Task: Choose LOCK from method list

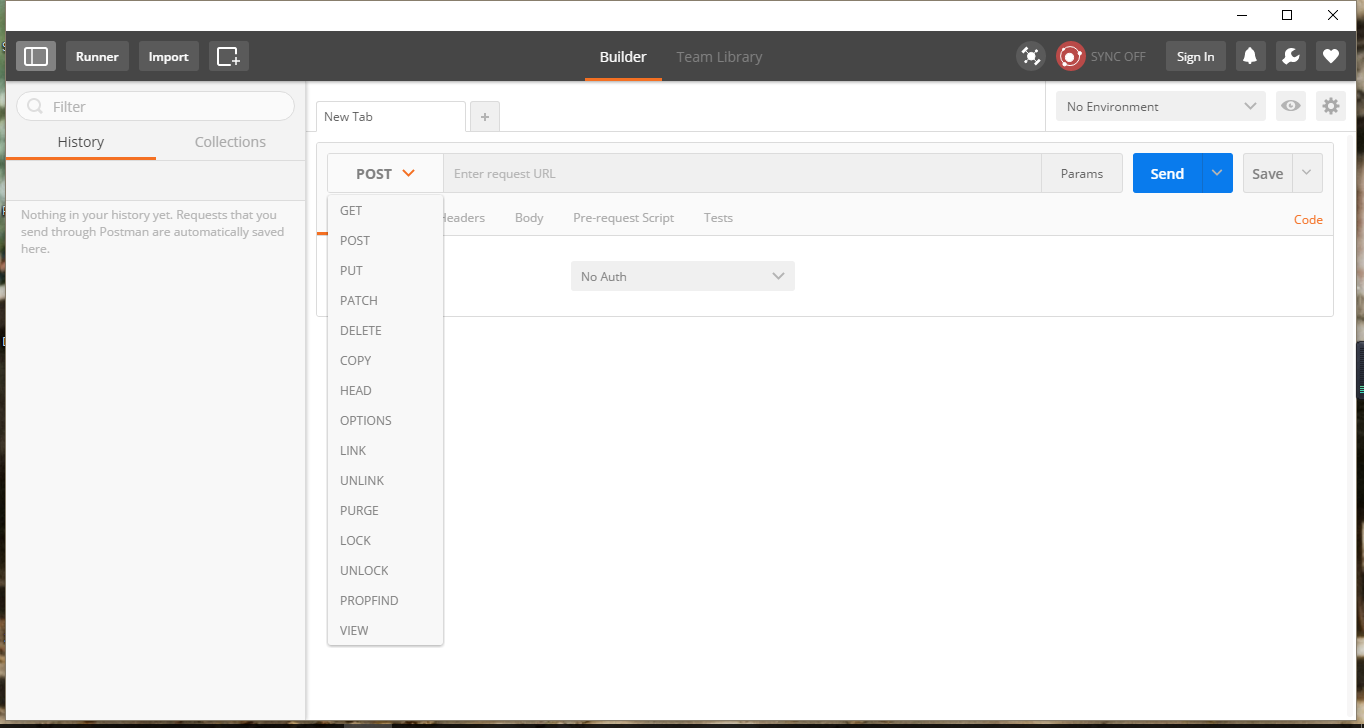Action: click(385, 541)
